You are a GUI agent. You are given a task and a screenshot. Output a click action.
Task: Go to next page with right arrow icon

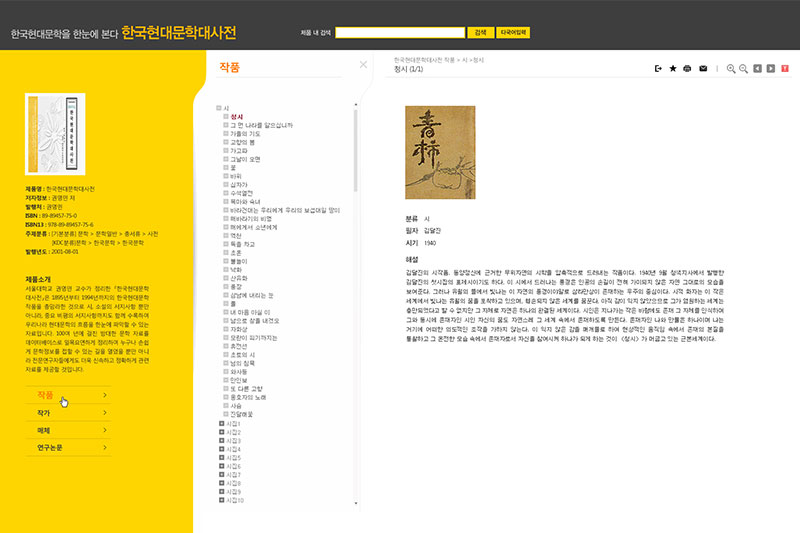click(771, 68)
